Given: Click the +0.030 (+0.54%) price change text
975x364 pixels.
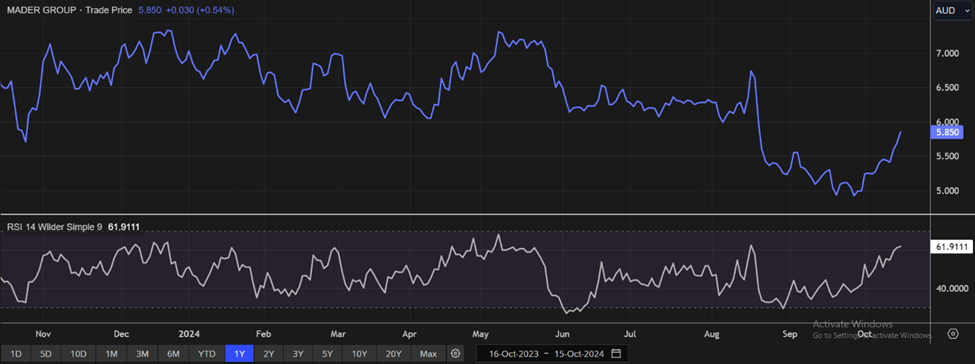Looking at the screenshot, I should [x=201, y=10].
